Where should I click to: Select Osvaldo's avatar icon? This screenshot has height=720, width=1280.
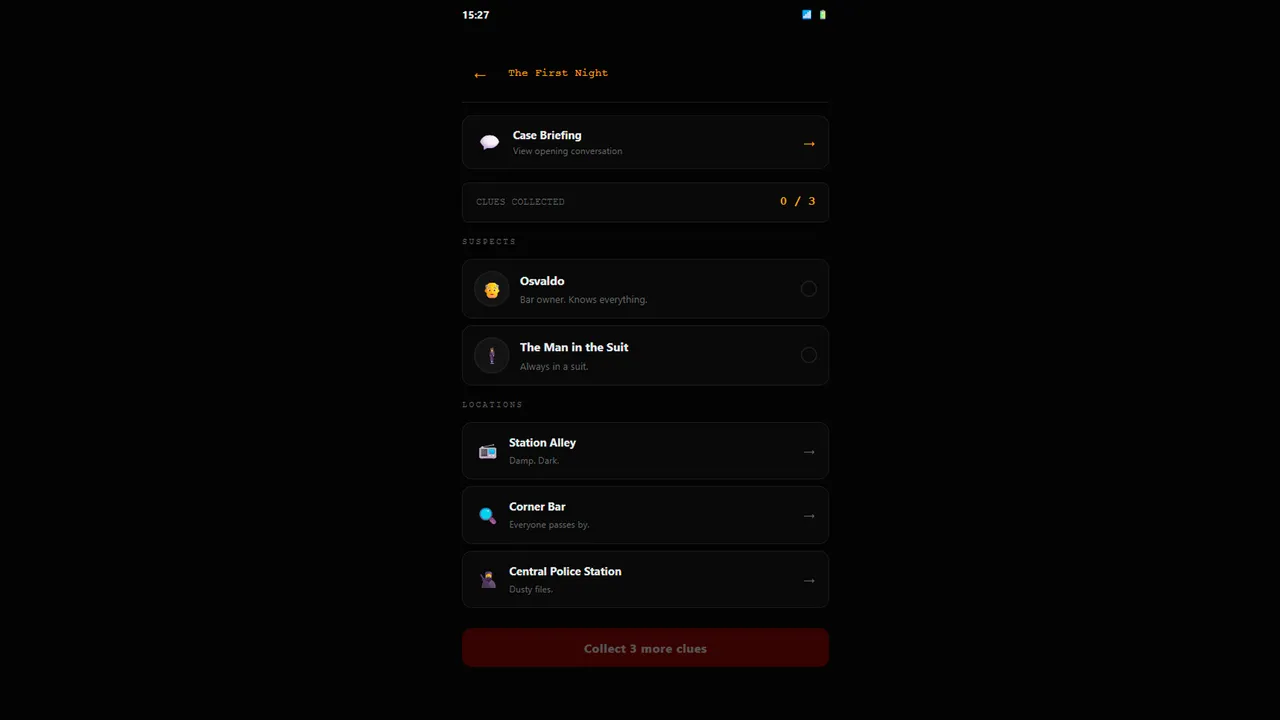click(x=491, y=289)
